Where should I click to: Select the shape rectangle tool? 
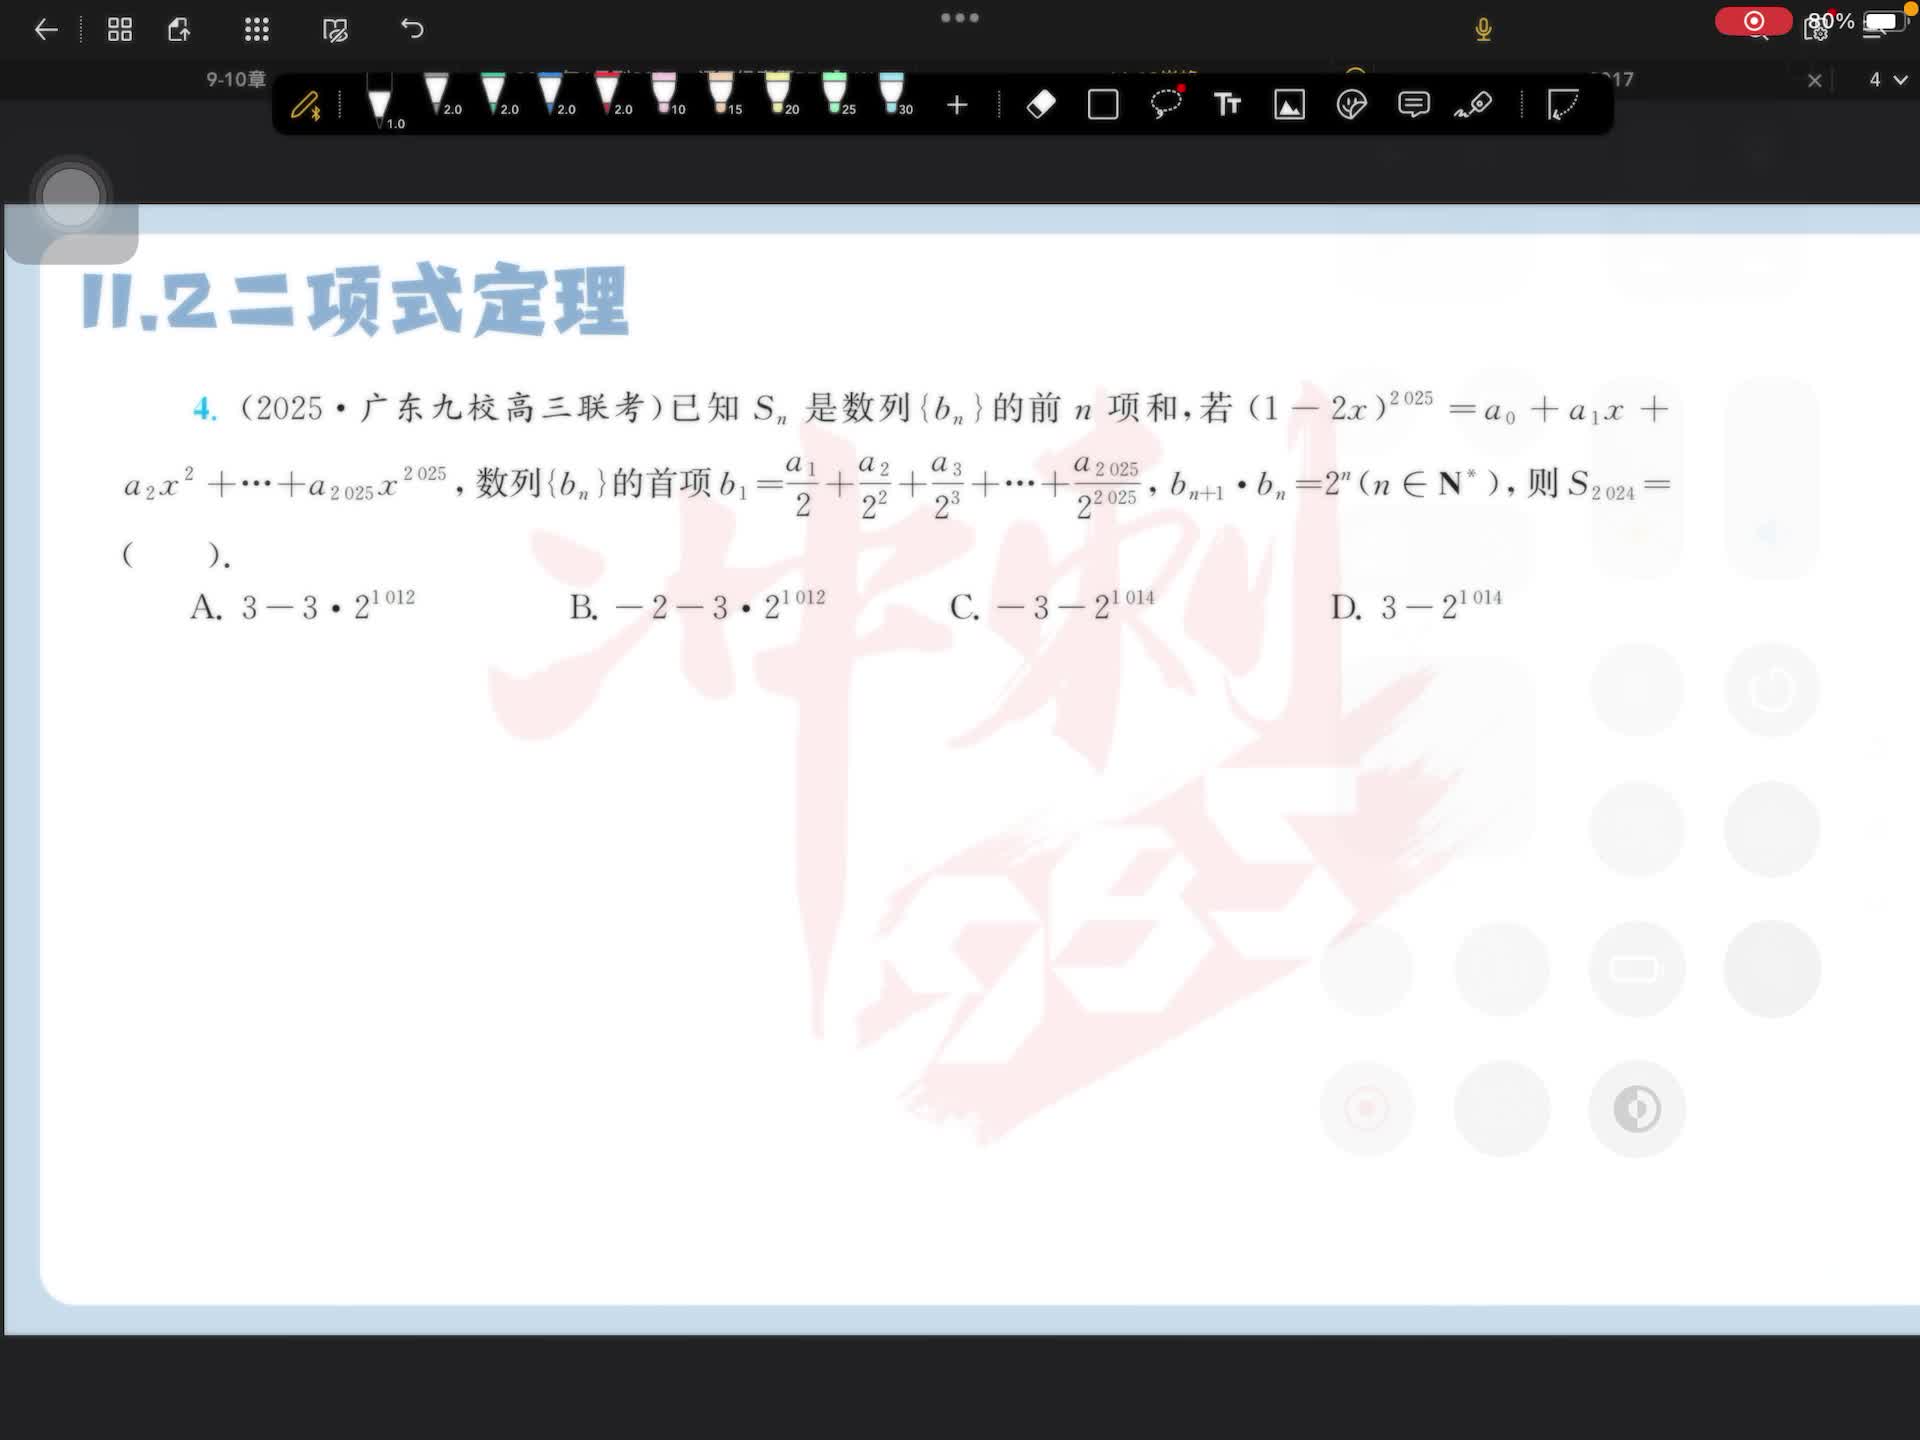[x=1103, y=104]
